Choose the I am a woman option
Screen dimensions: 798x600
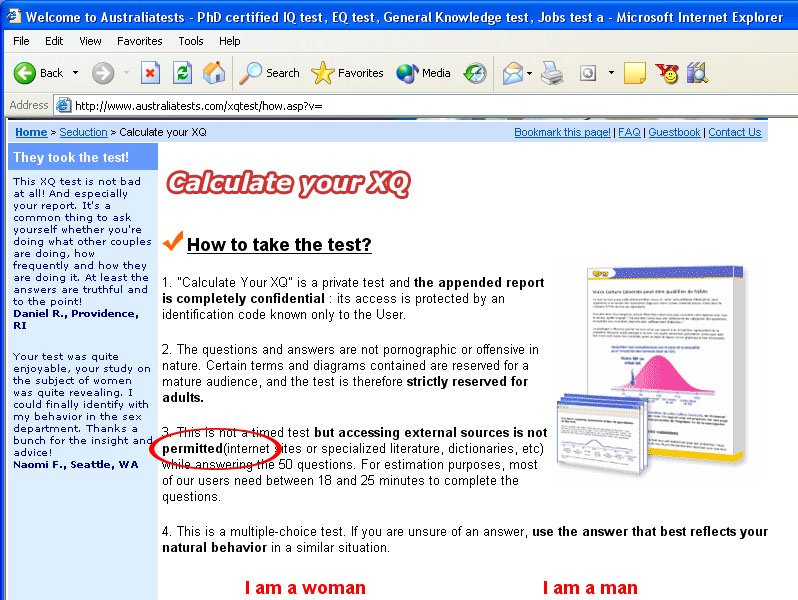click(305, 588)
